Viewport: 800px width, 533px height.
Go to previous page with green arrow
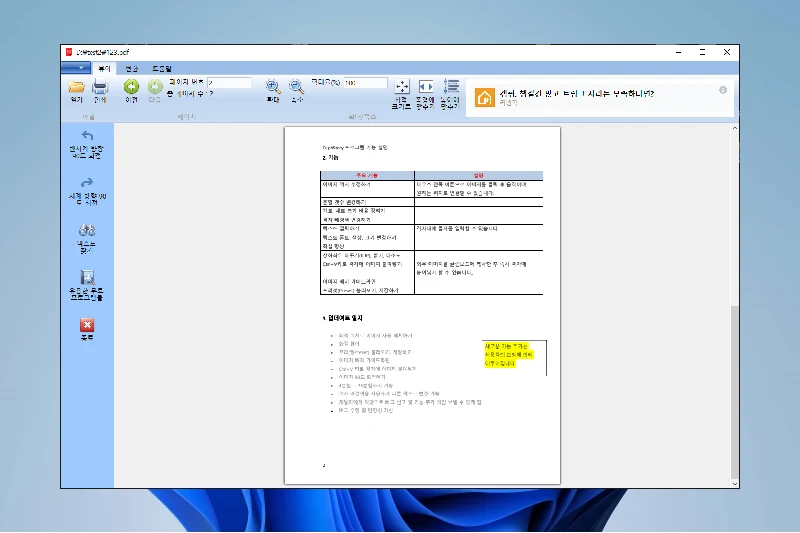[x=131, y=91]
